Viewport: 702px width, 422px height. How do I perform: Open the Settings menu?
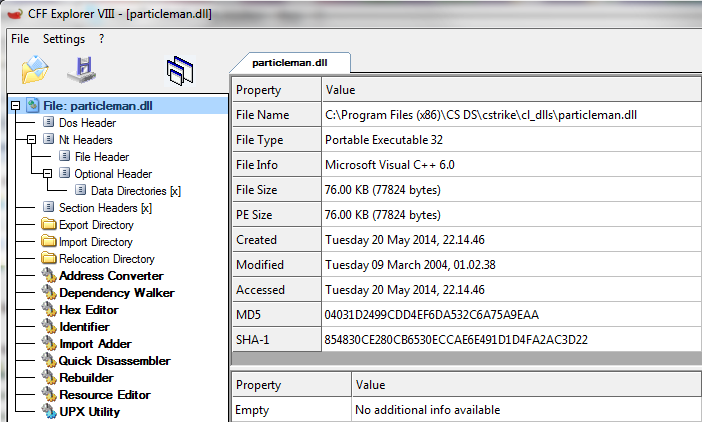pos(64,39)
